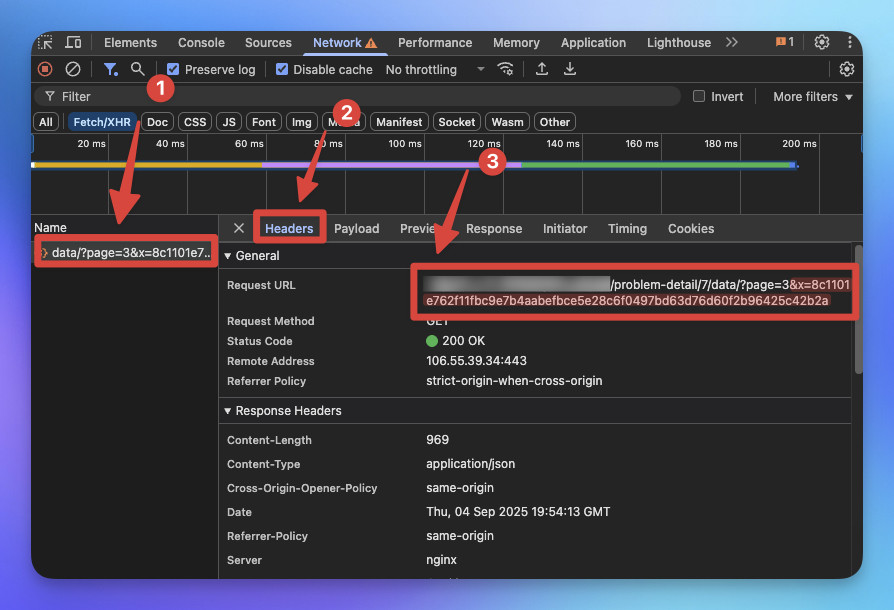The height and width of the screenshot is (610, 894).
Task: Filter requests by Img
Action: click(x=302, y=122)
